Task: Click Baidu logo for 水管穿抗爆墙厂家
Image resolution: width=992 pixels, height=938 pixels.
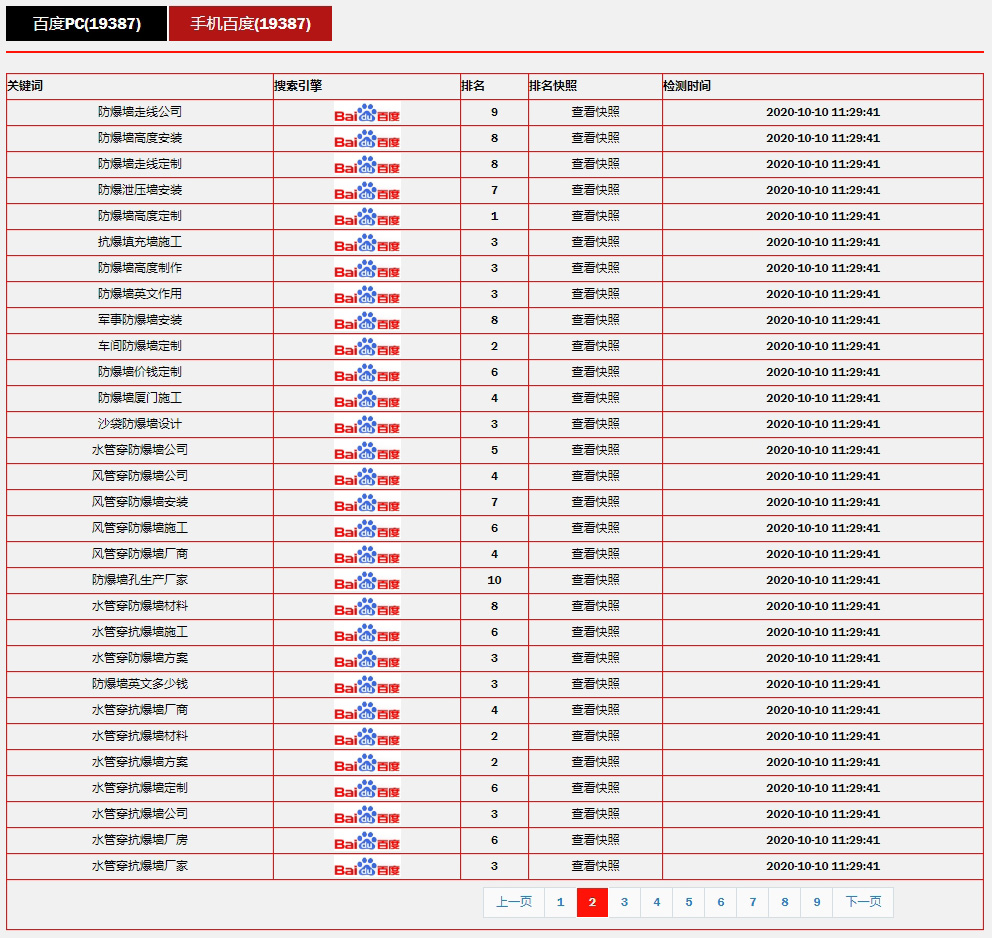Action: [x=367, y=867]
